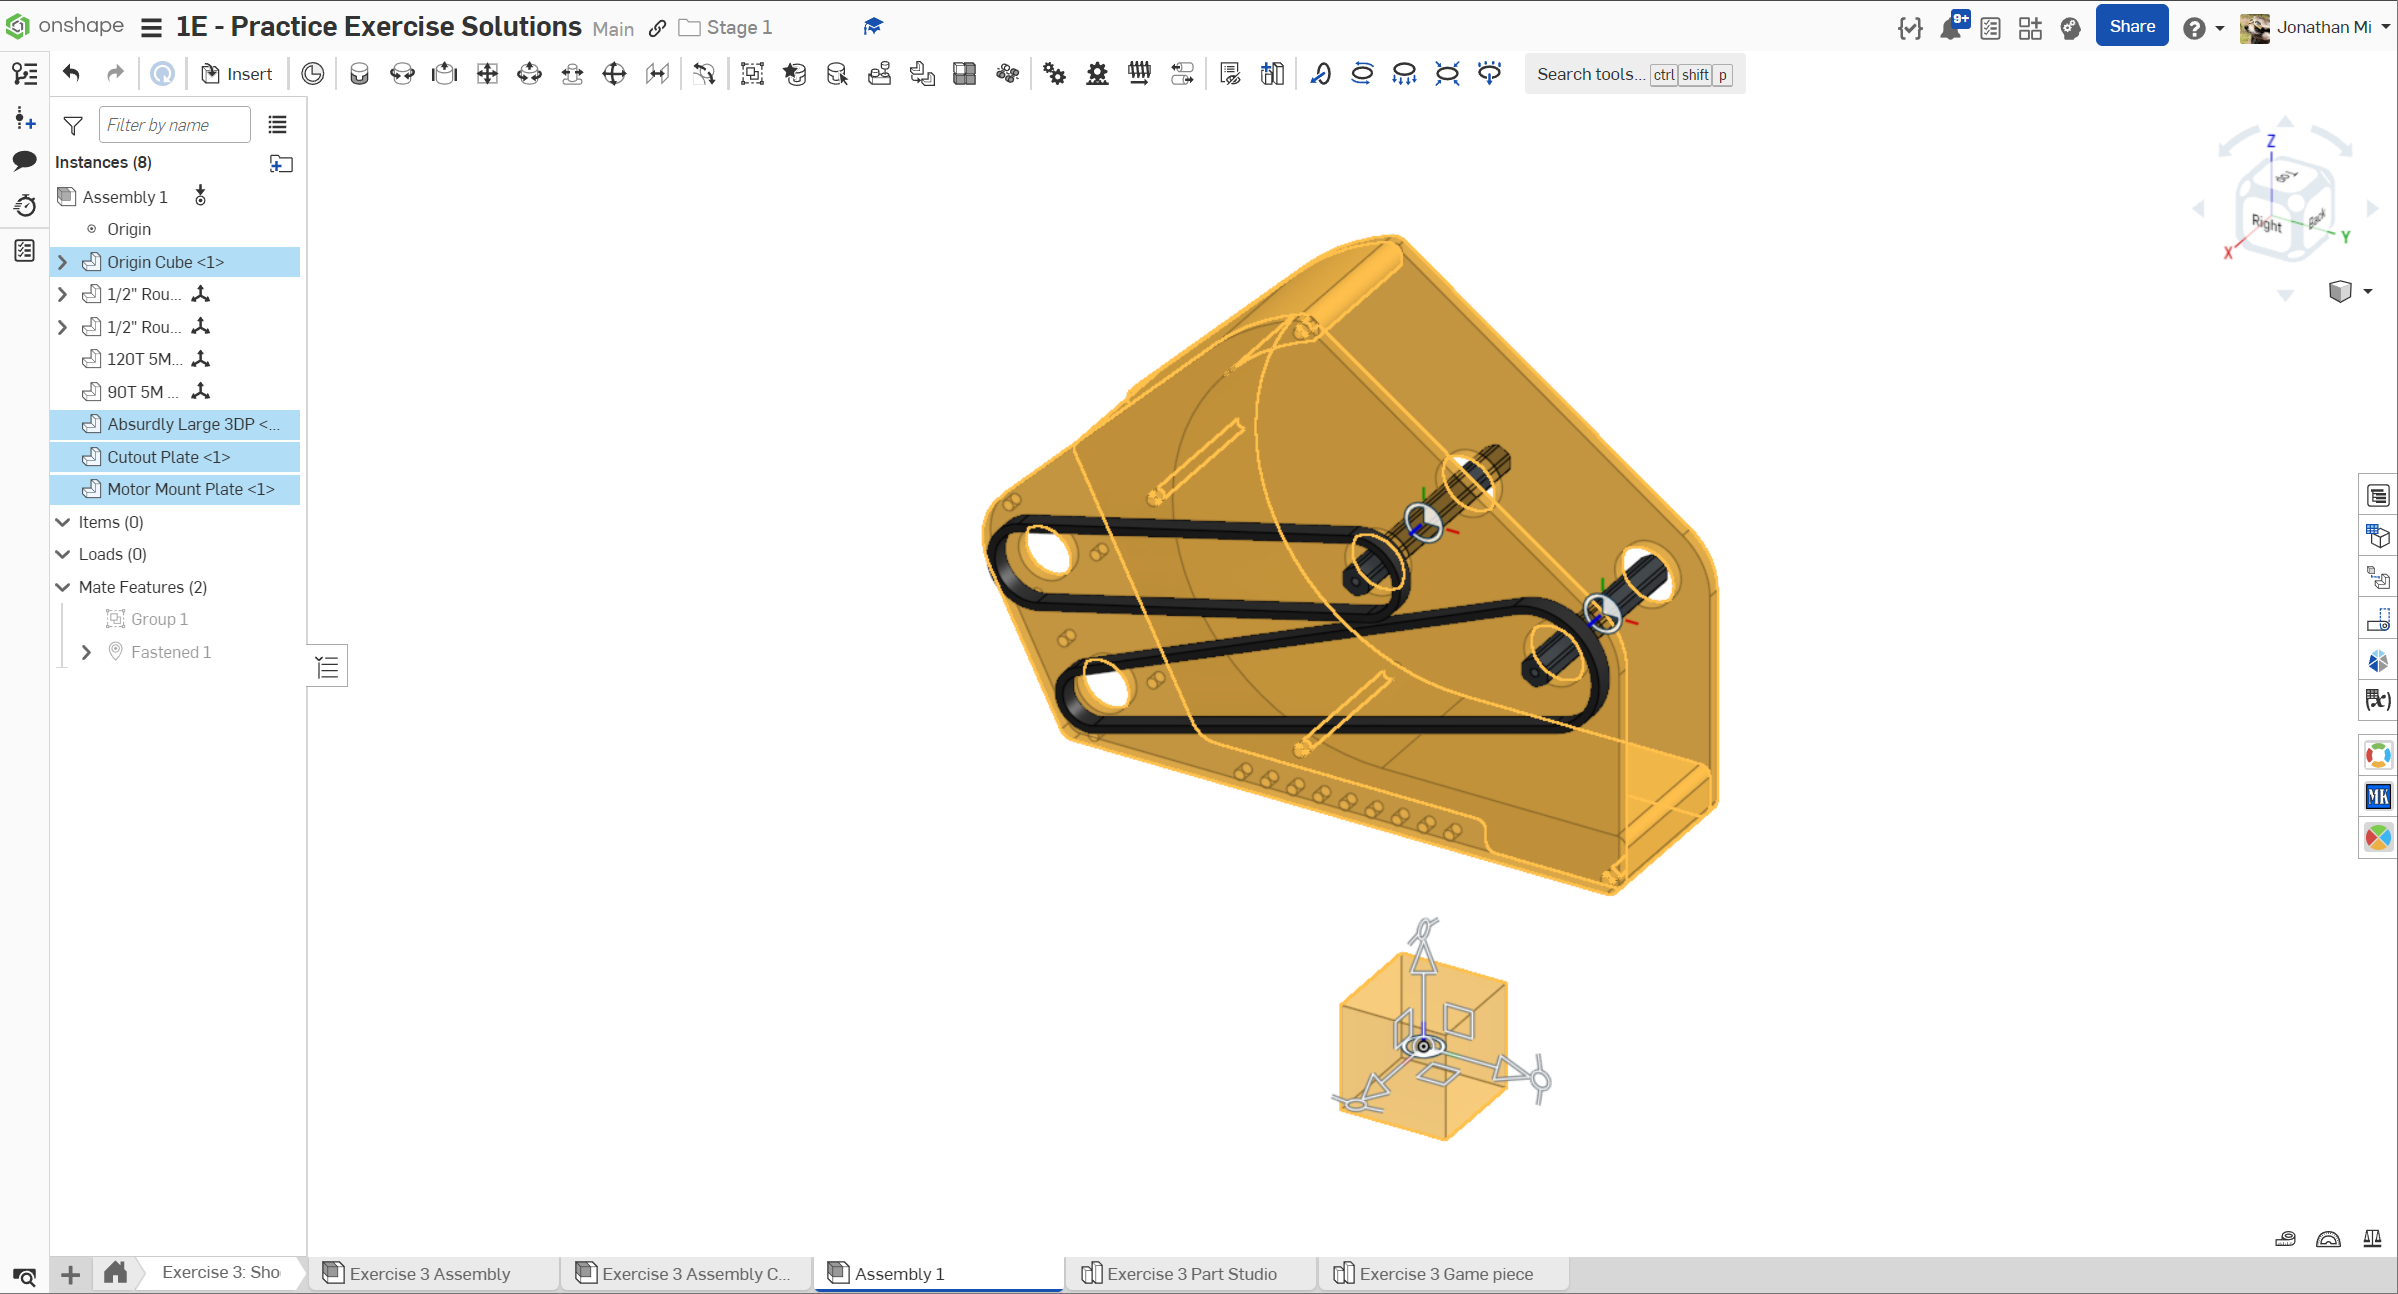Click the notifications bell icon
The height and width of the screenshot is (1294, 2398).
1949,28
